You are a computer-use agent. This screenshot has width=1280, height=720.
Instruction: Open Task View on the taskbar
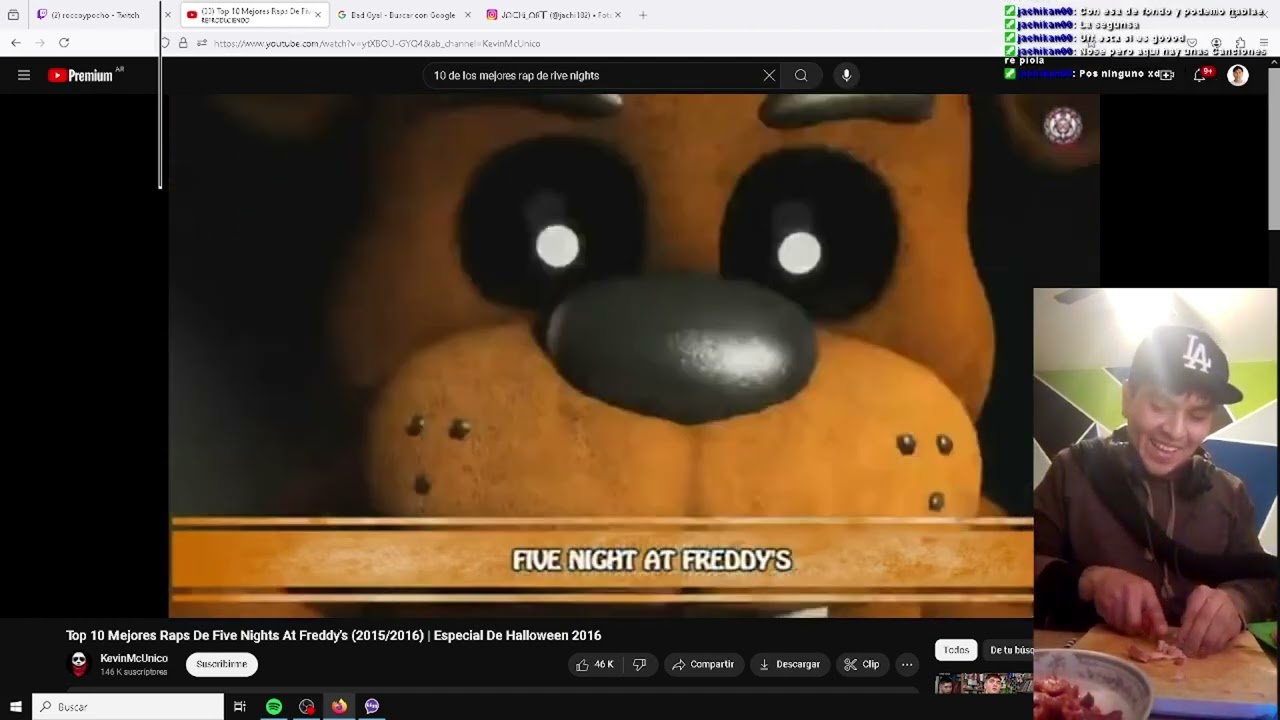(240, 706)
